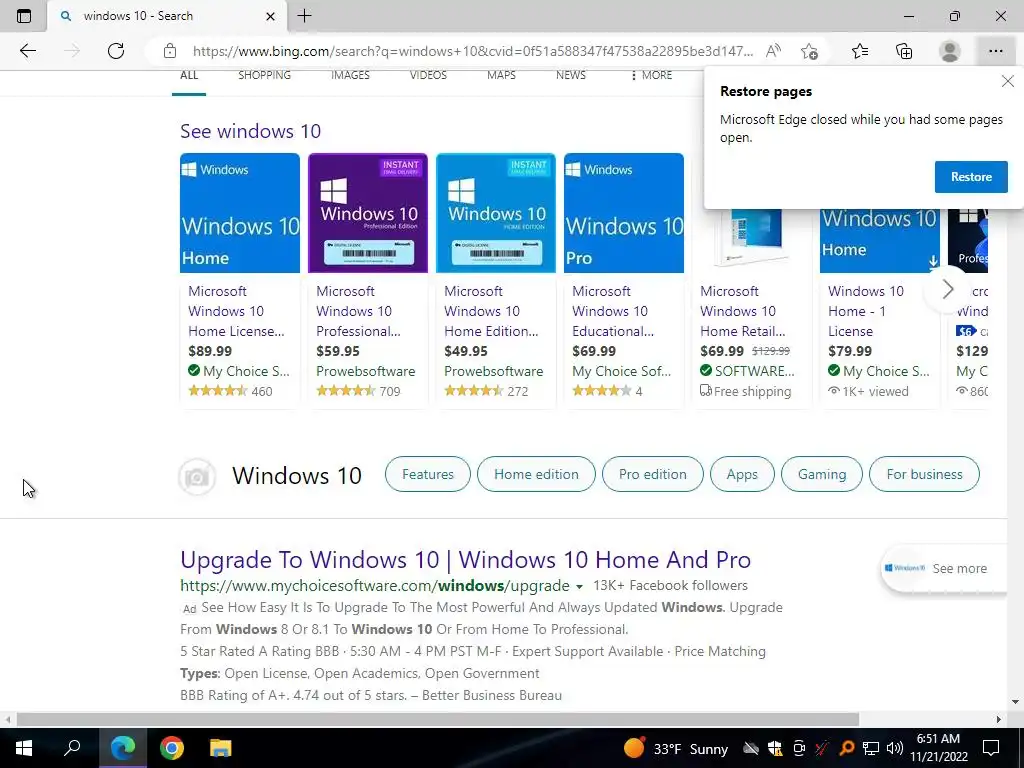The image size is (1024, 768).
Task: Switch to the IMAGES tab
Action: pos(350,75)
